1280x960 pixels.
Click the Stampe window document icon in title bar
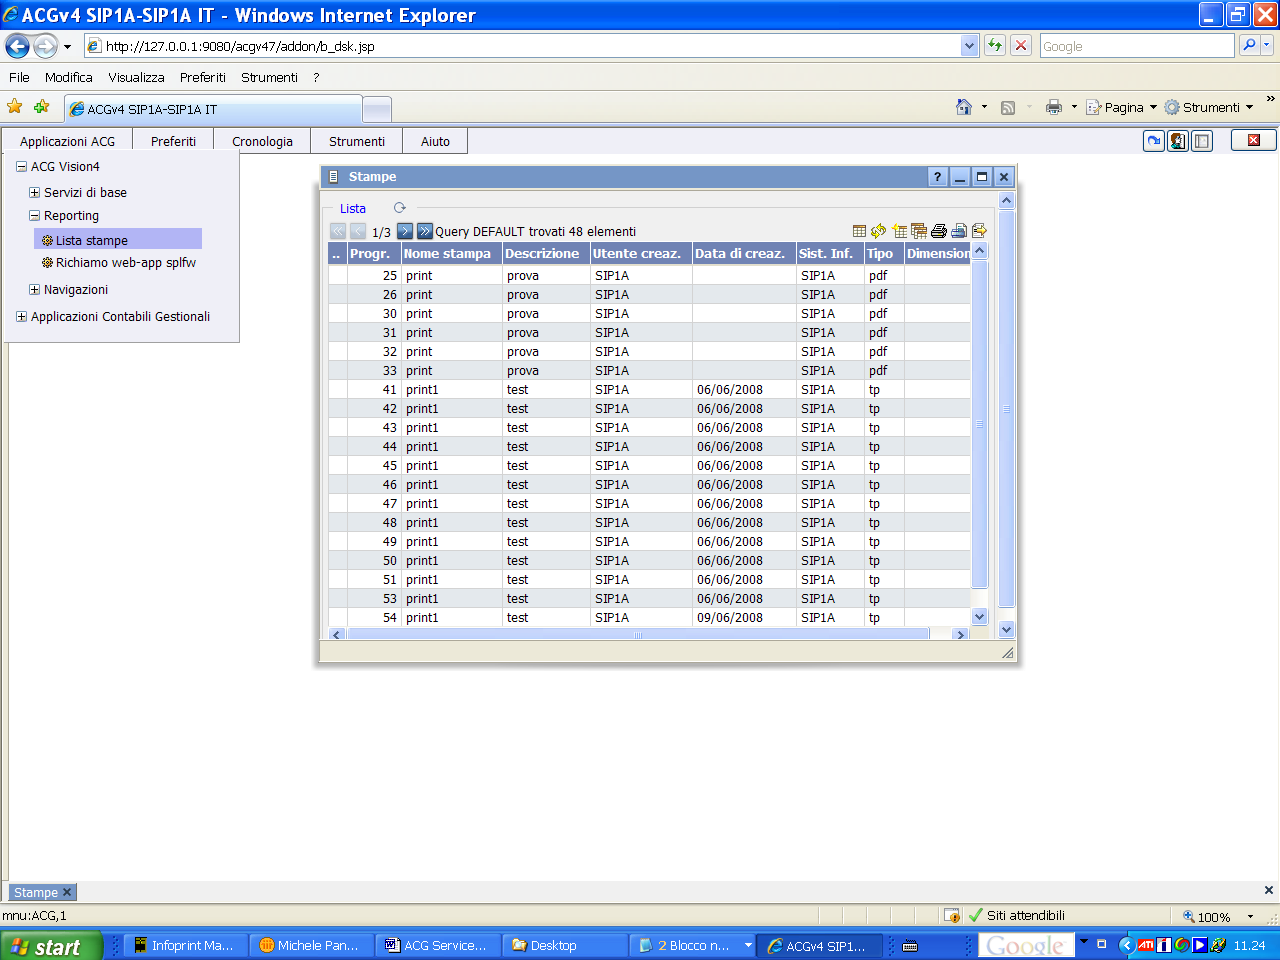tap(334, 177)
